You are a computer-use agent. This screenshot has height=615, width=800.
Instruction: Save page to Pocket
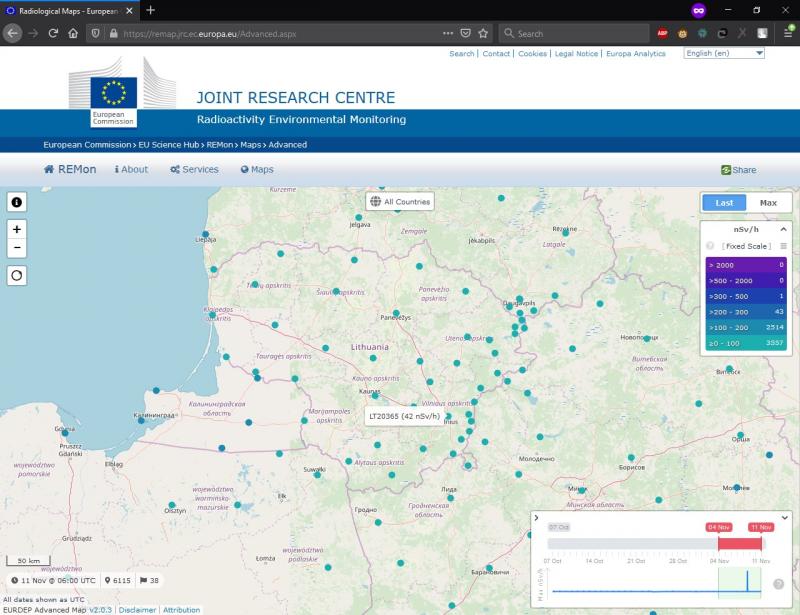click(x=465, y=34)
